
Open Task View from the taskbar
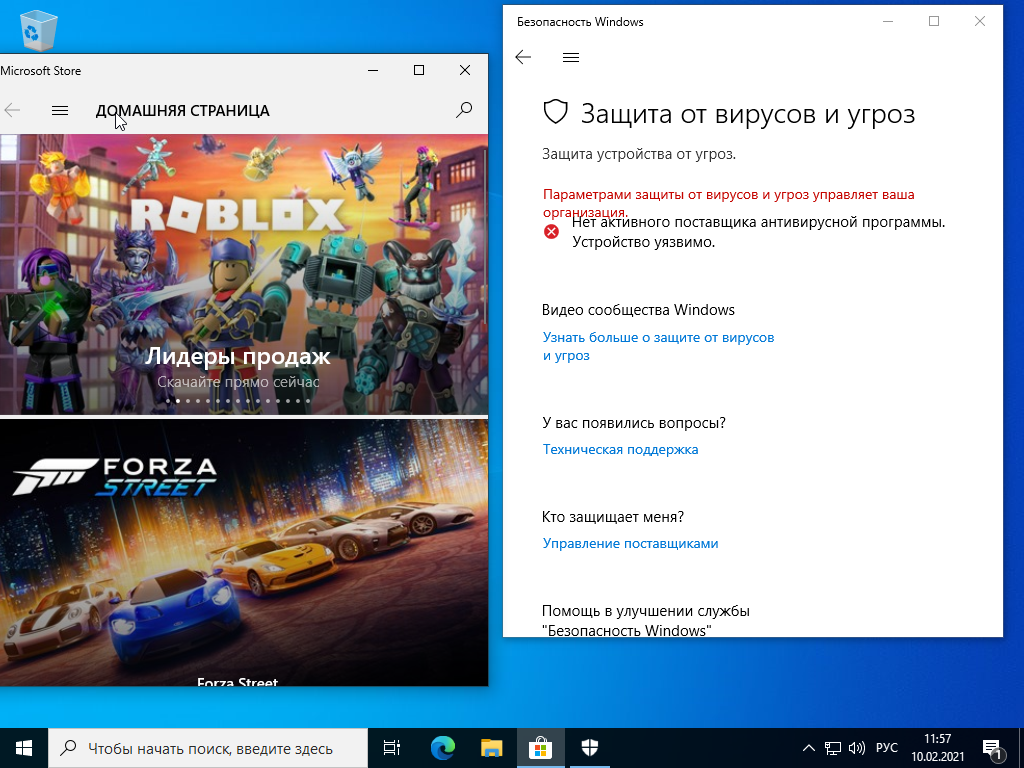tap(392, 748)
